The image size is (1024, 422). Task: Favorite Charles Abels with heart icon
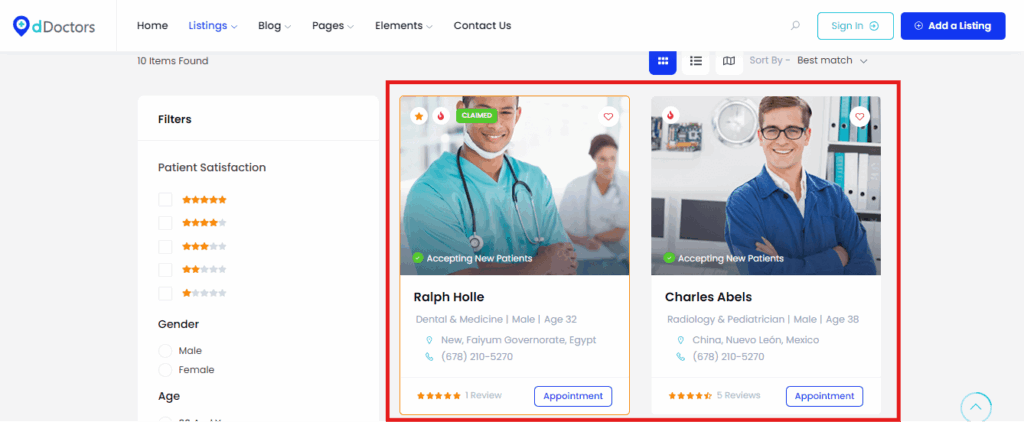[x=859, y=116]
